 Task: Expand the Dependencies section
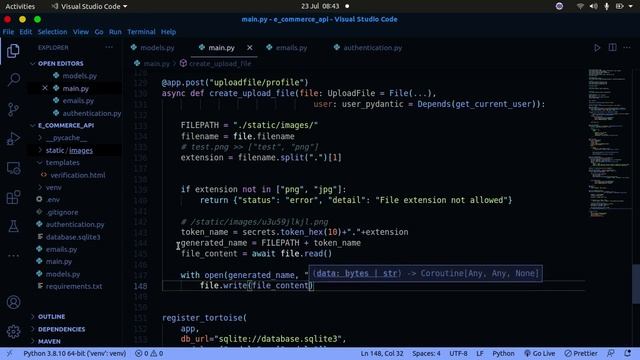click(x=61, y=329)
